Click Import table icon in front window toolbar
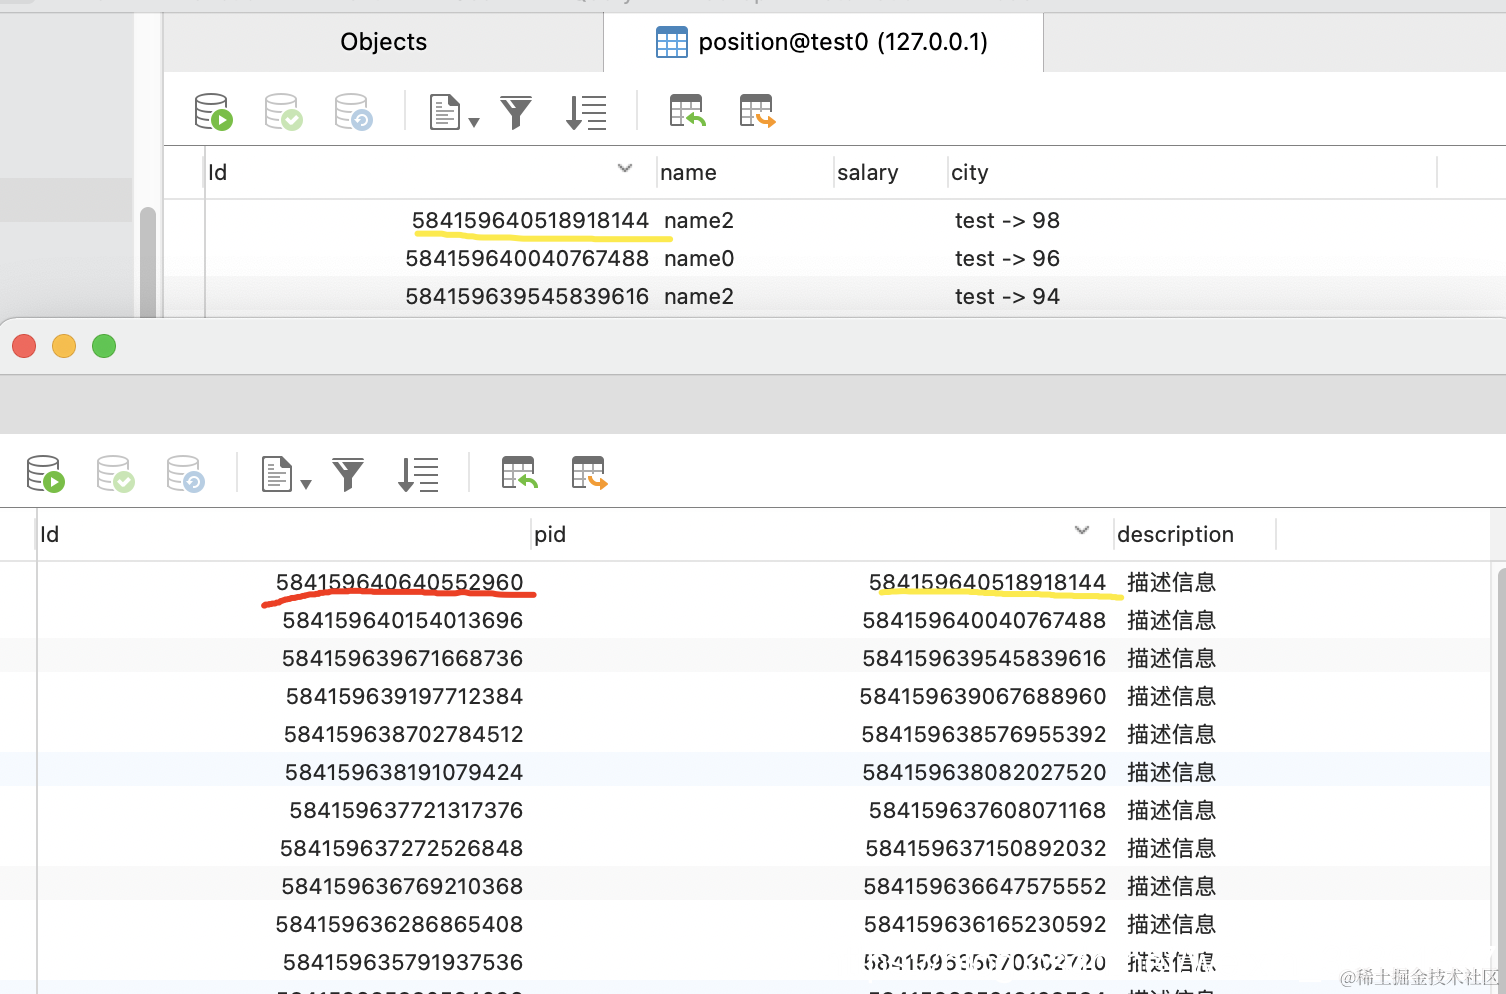 point(519,473)
